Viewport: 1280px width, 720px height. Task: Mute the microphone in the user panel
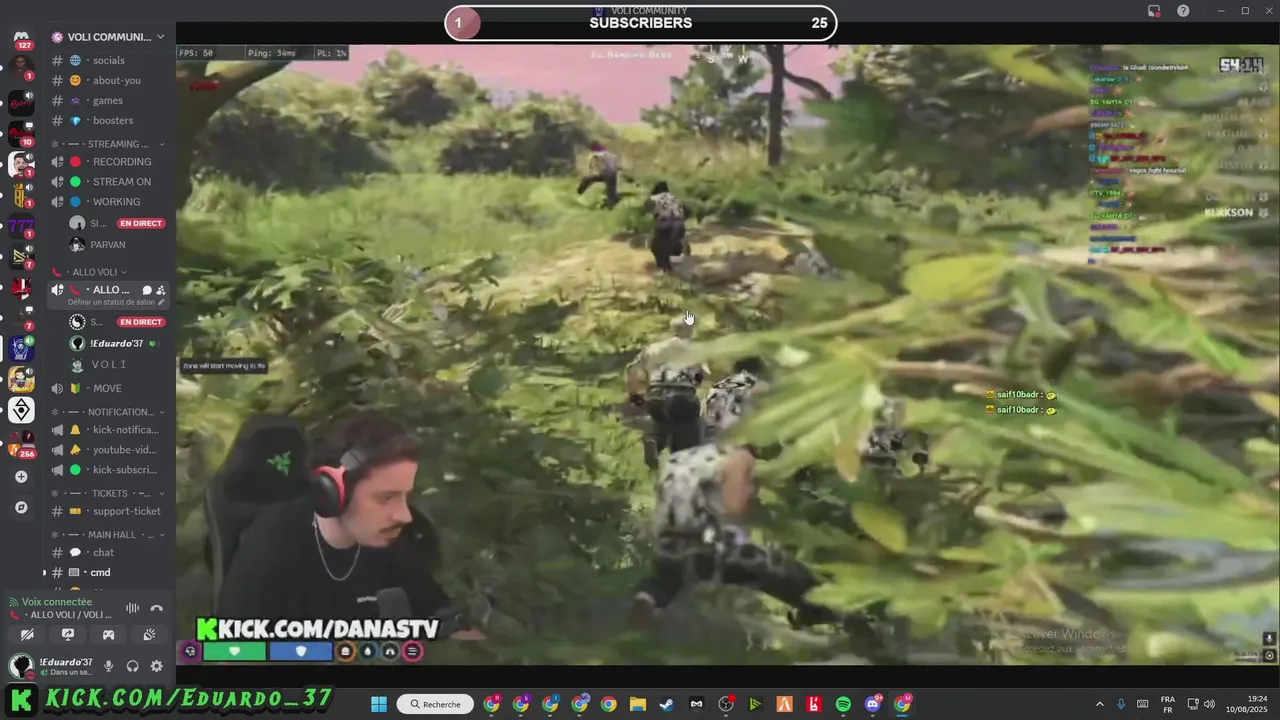109,666
